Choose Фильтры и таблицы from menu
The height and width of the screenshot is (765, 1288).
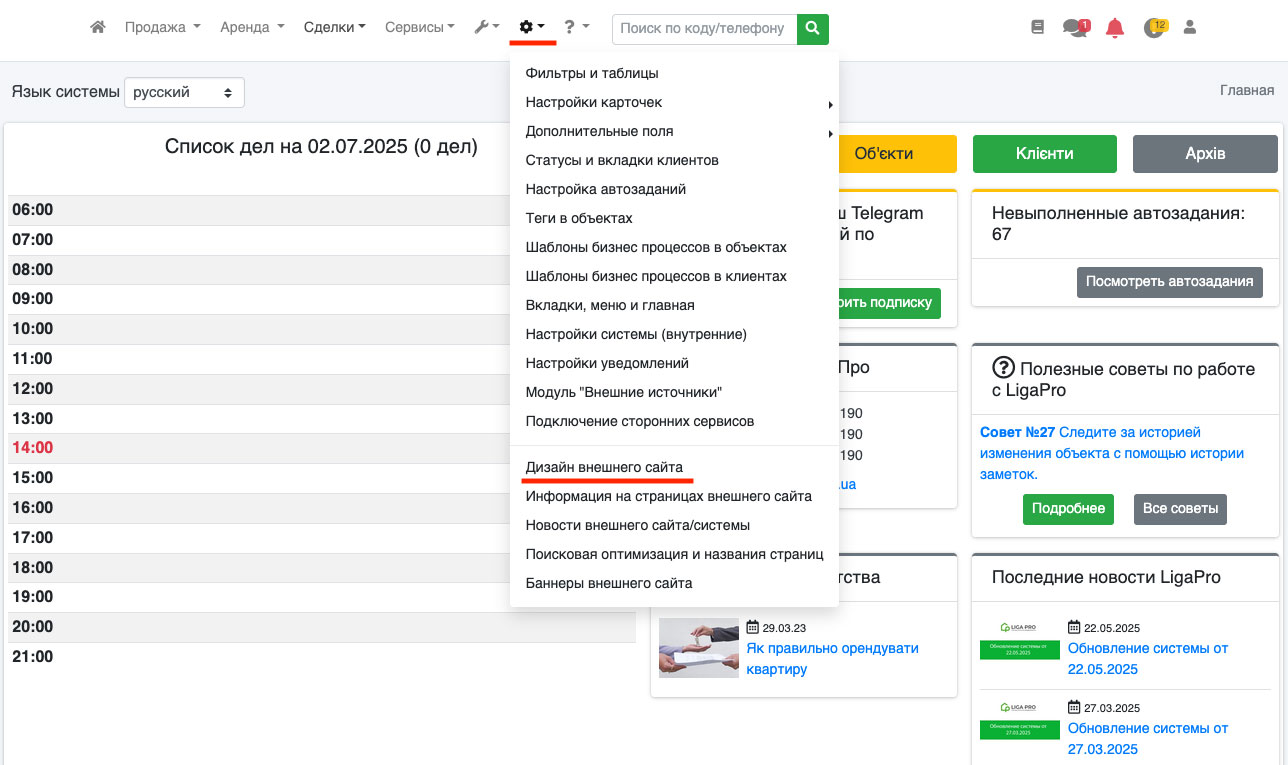[591, 73]
